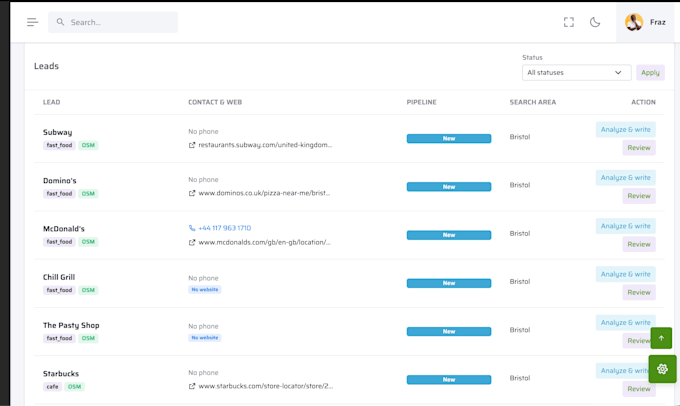Click external link icon for McDonald's website
Screen dimensions: 680x406
click(192, 242)
